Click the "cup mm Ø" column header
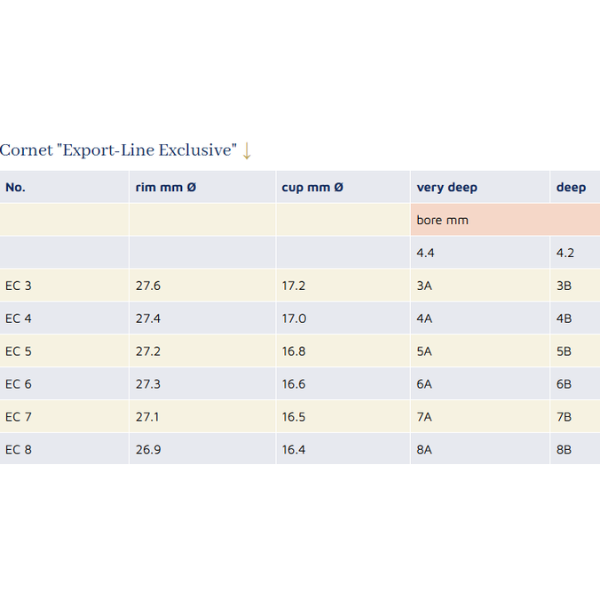The image size is (600, 600). tap(312, 187)
